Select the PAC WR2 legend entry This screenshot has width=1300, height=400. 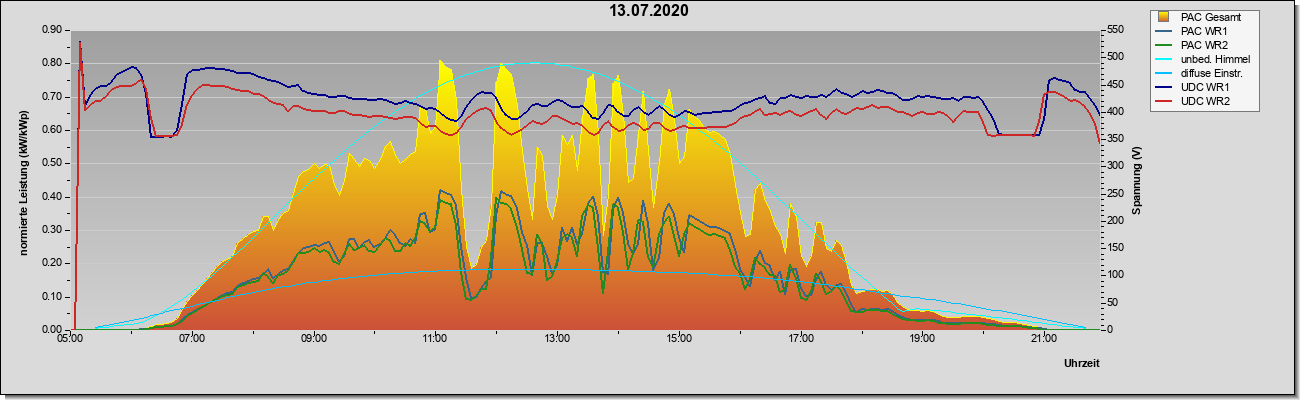pos(1204,45)
